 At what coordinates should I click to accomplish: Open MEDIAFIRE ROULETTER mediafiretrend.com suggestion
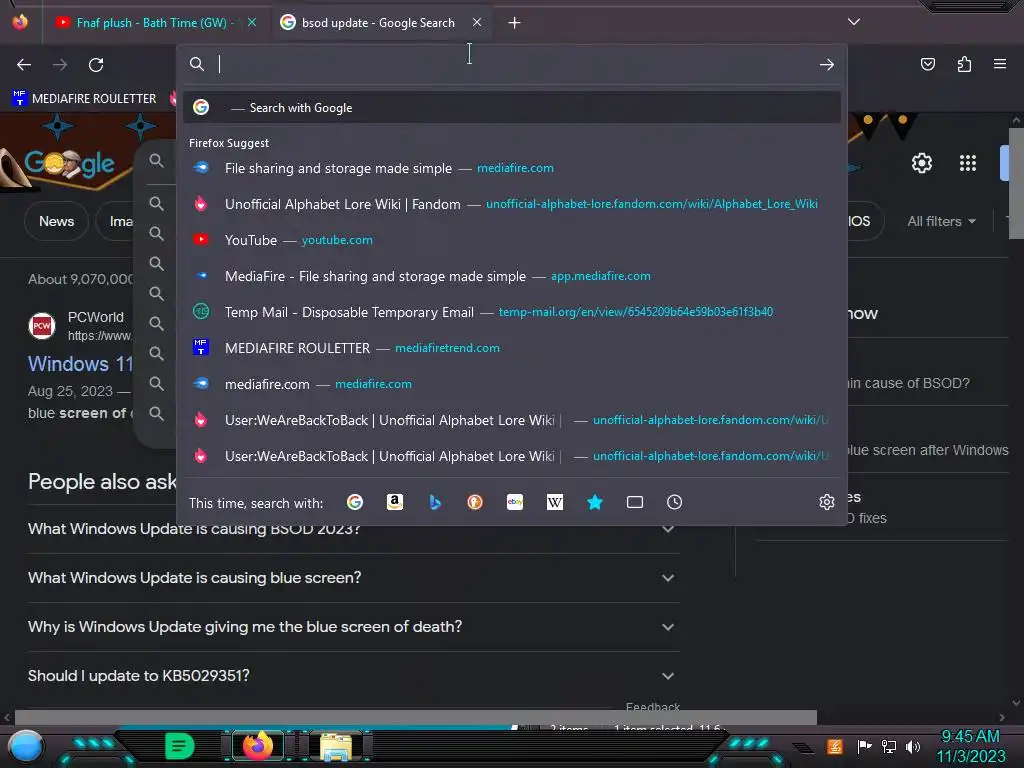[511, 348]
